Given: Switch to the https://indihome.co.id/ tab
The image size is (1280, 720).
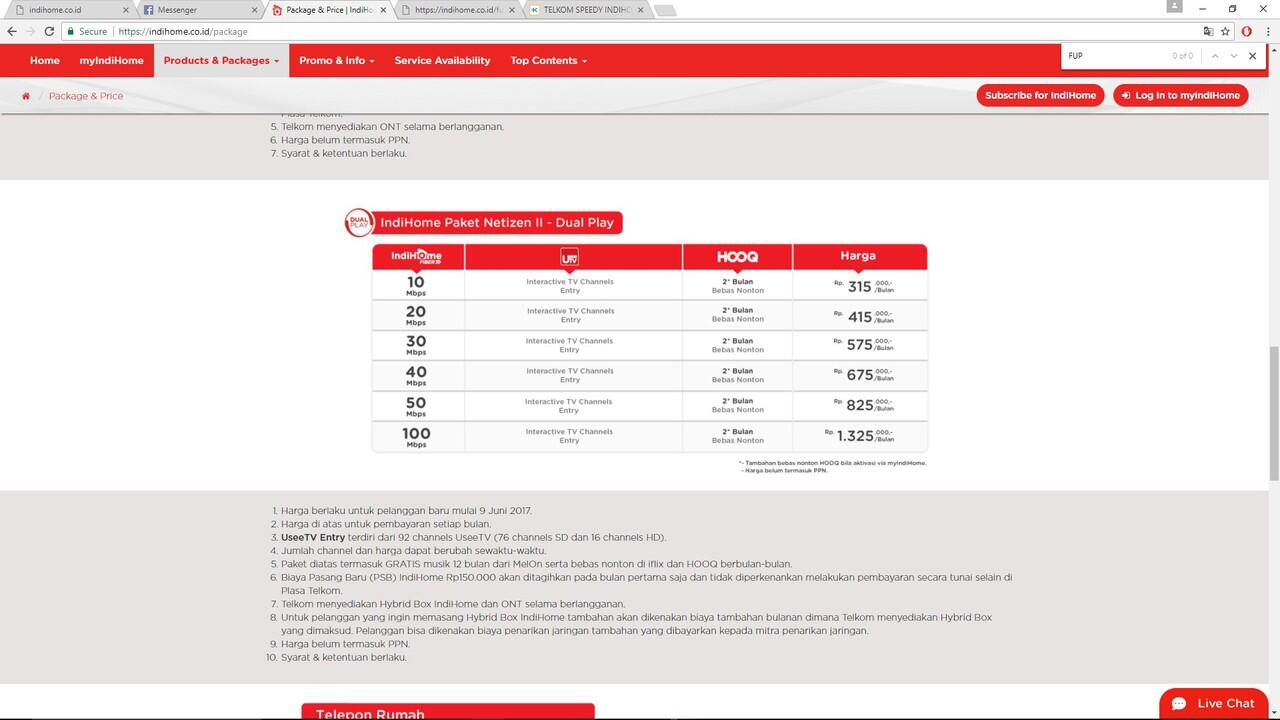Looking at the screenshot, I should [456, 10].
